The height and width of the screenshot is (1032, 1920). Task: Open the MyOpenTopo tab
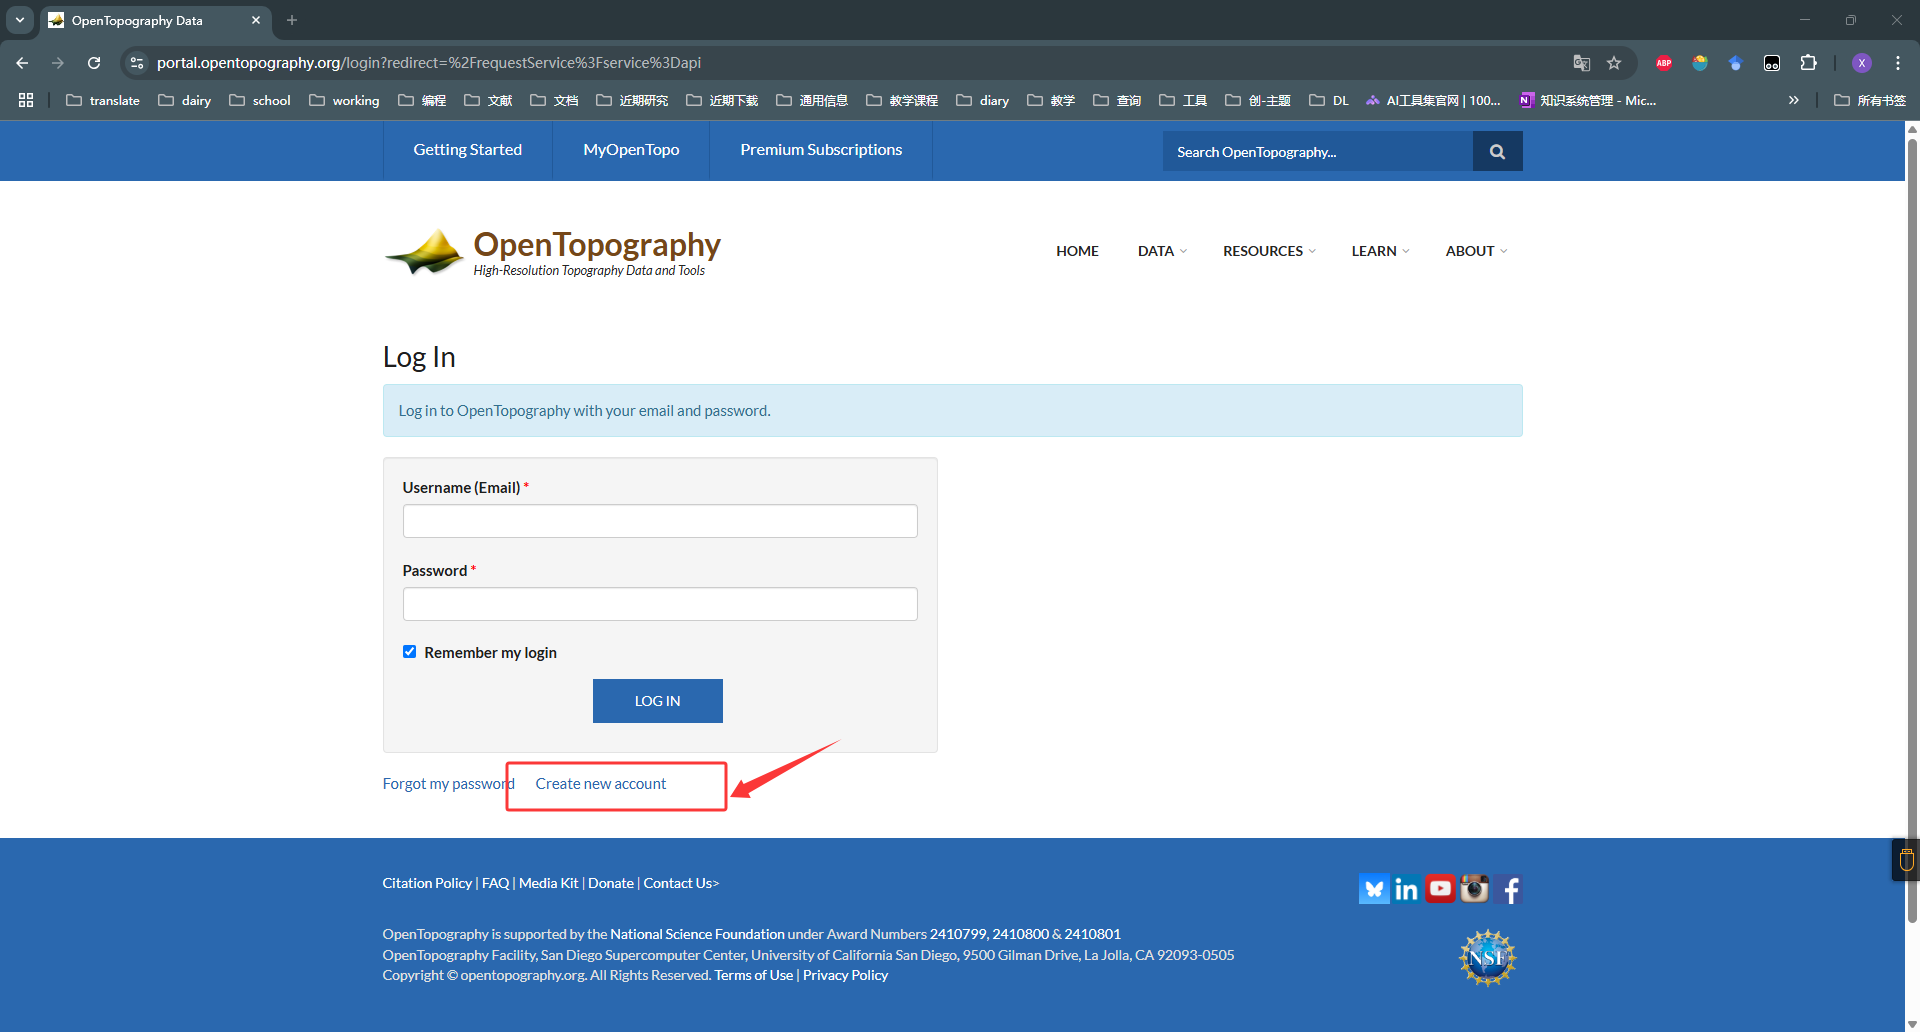(x=631, y=150)
